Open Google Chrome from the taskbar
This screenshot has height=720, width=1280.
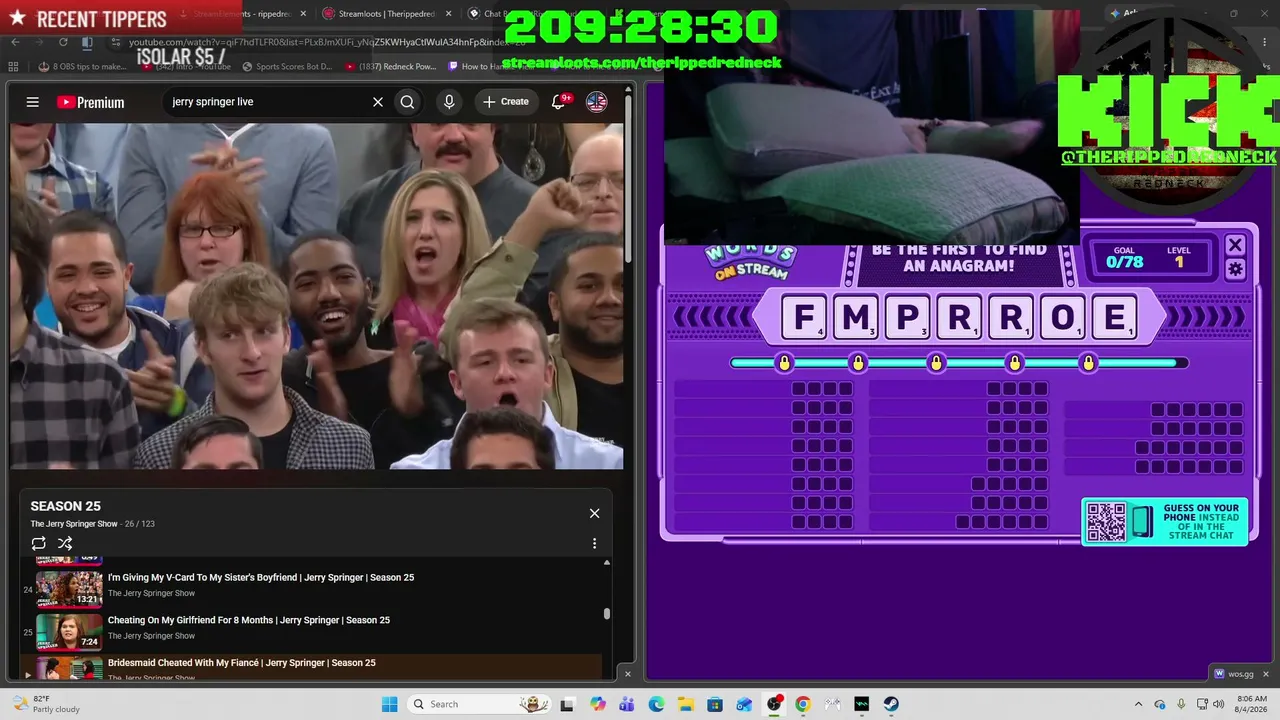(x=803, y=704)
